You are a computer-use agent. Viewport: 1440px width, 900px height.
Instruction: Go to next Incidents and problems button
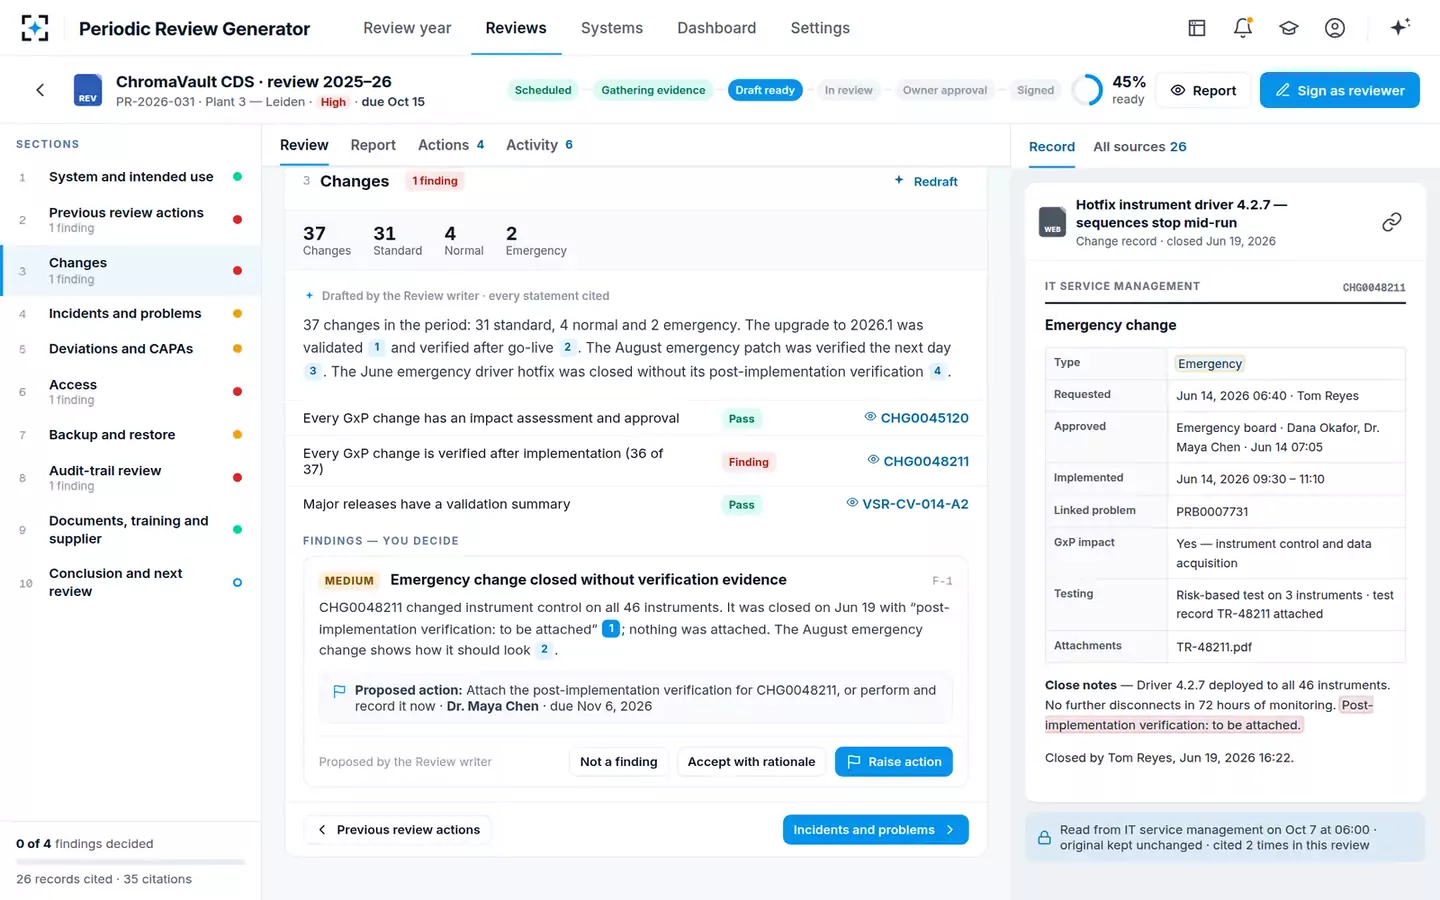coord(875,830)
